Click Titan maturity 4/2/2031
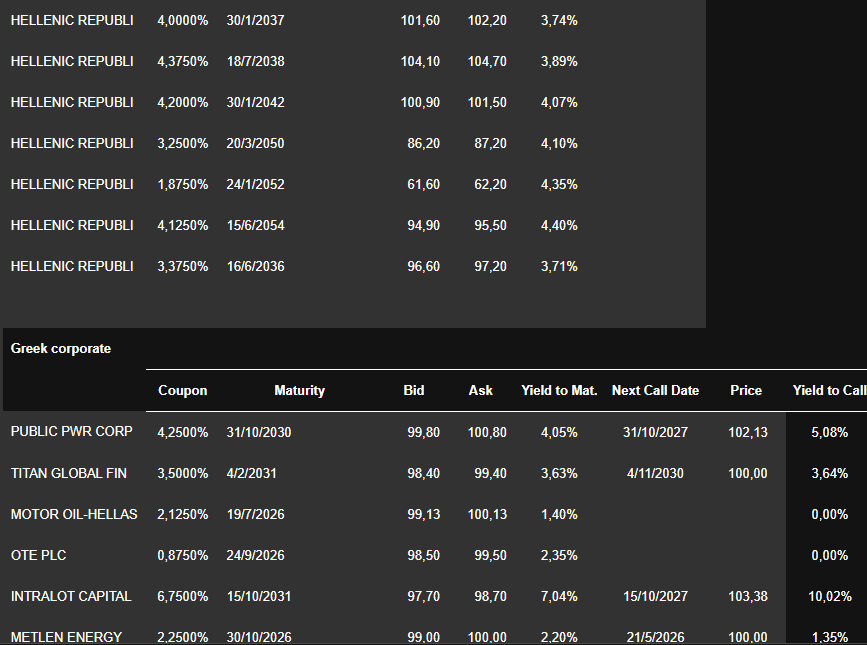Viewport: 867px width, 645px height. [251, 474]
